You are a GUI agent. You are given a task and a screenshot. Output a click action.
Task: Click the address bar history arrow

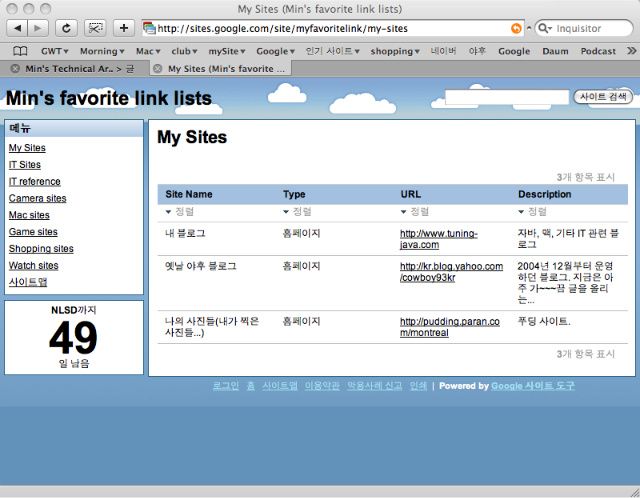[x=529, y=28]
